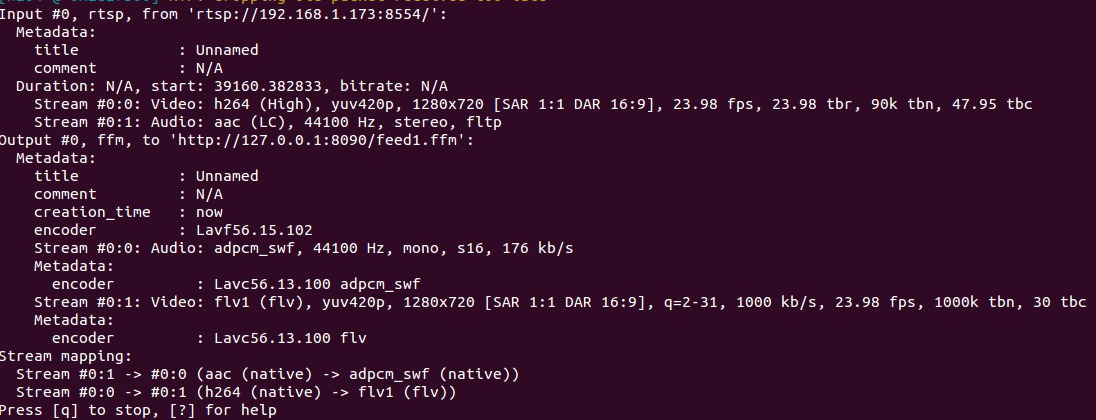Click the aac to adpcm_swf mapping line
Screen dimensions: 1096x420
[268, 374]
